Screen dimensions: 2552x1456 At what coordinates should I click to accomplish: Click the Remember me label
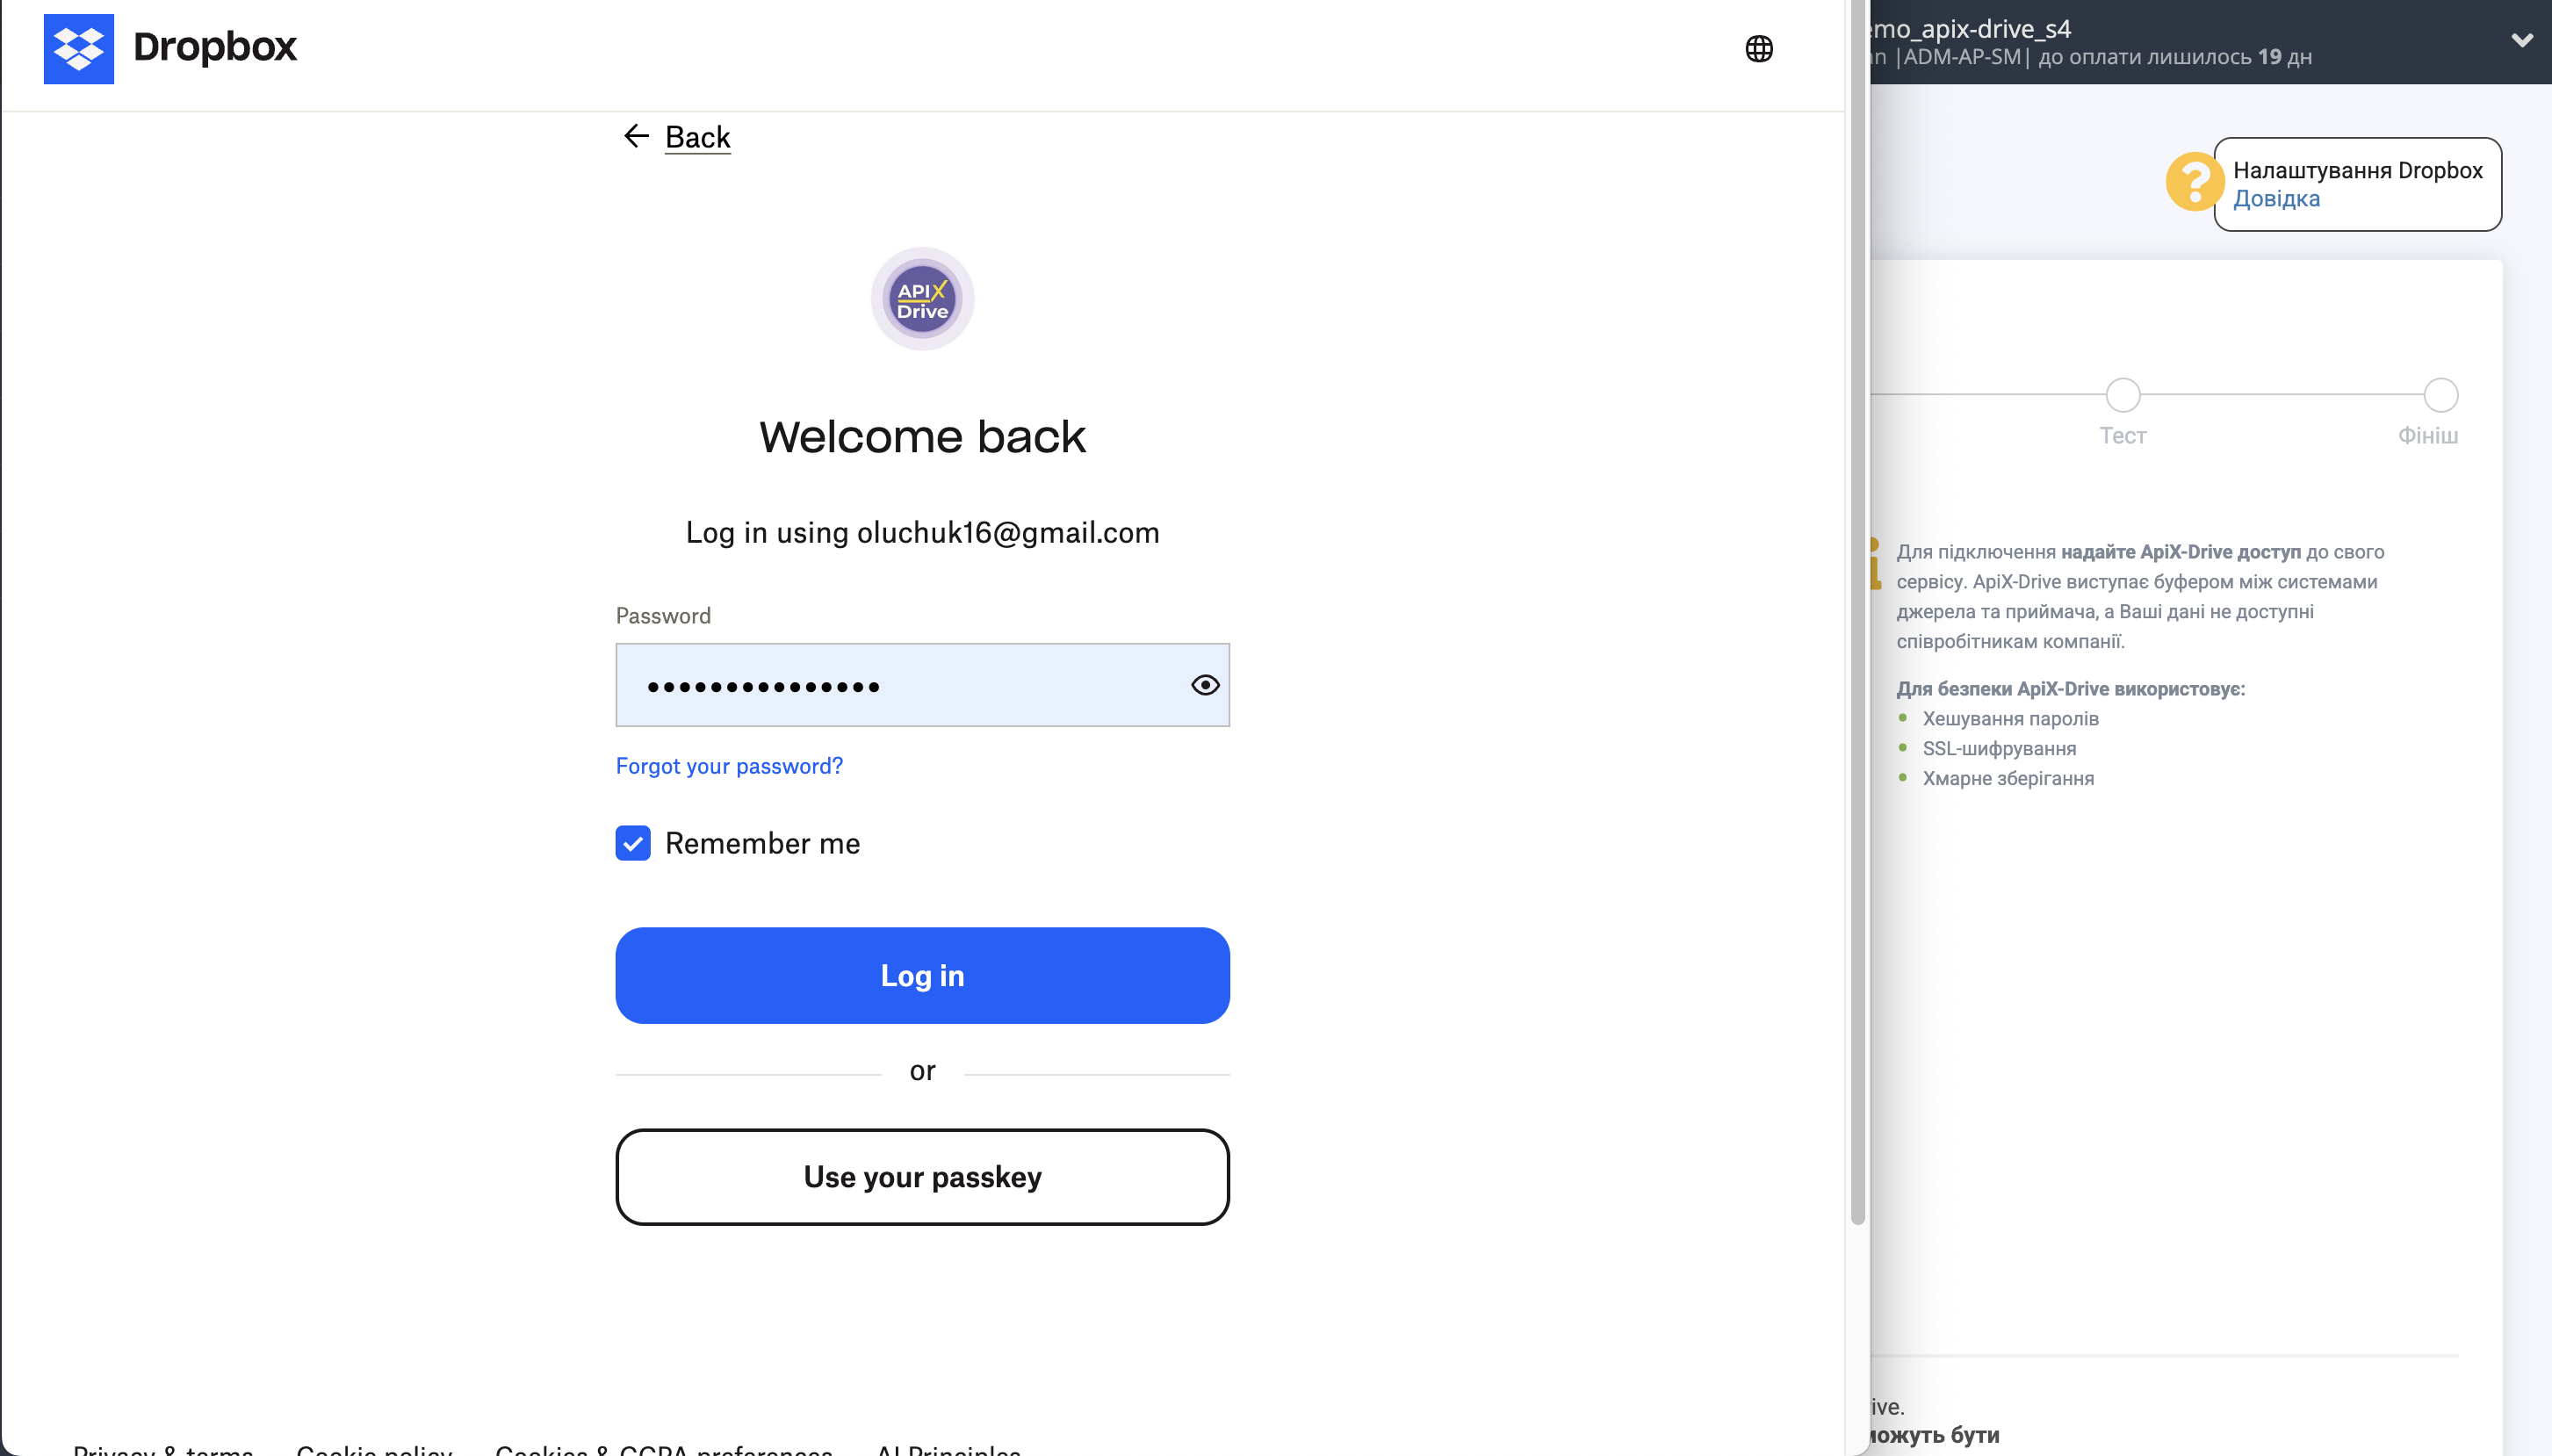point(762,843)
